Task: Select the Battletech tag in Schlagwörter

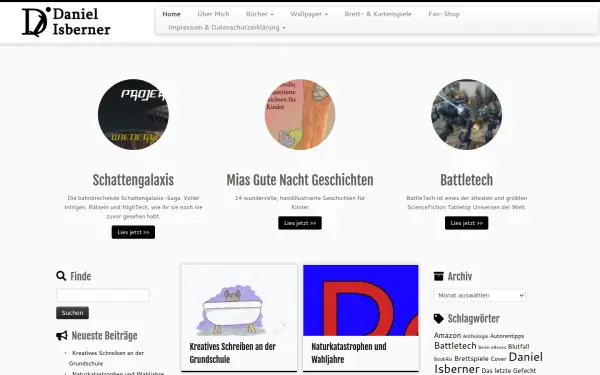Action: click(455, 346)
